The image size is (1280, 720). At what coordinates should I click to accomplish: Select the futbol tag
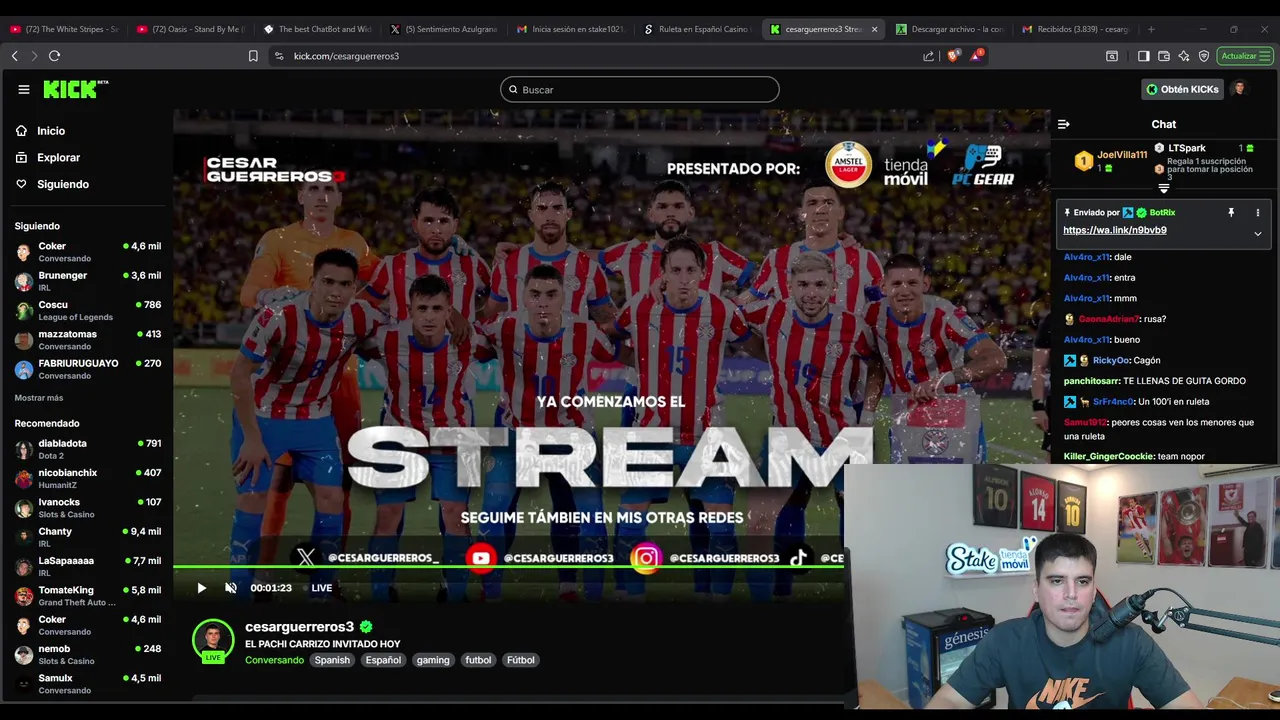(478, 660)
